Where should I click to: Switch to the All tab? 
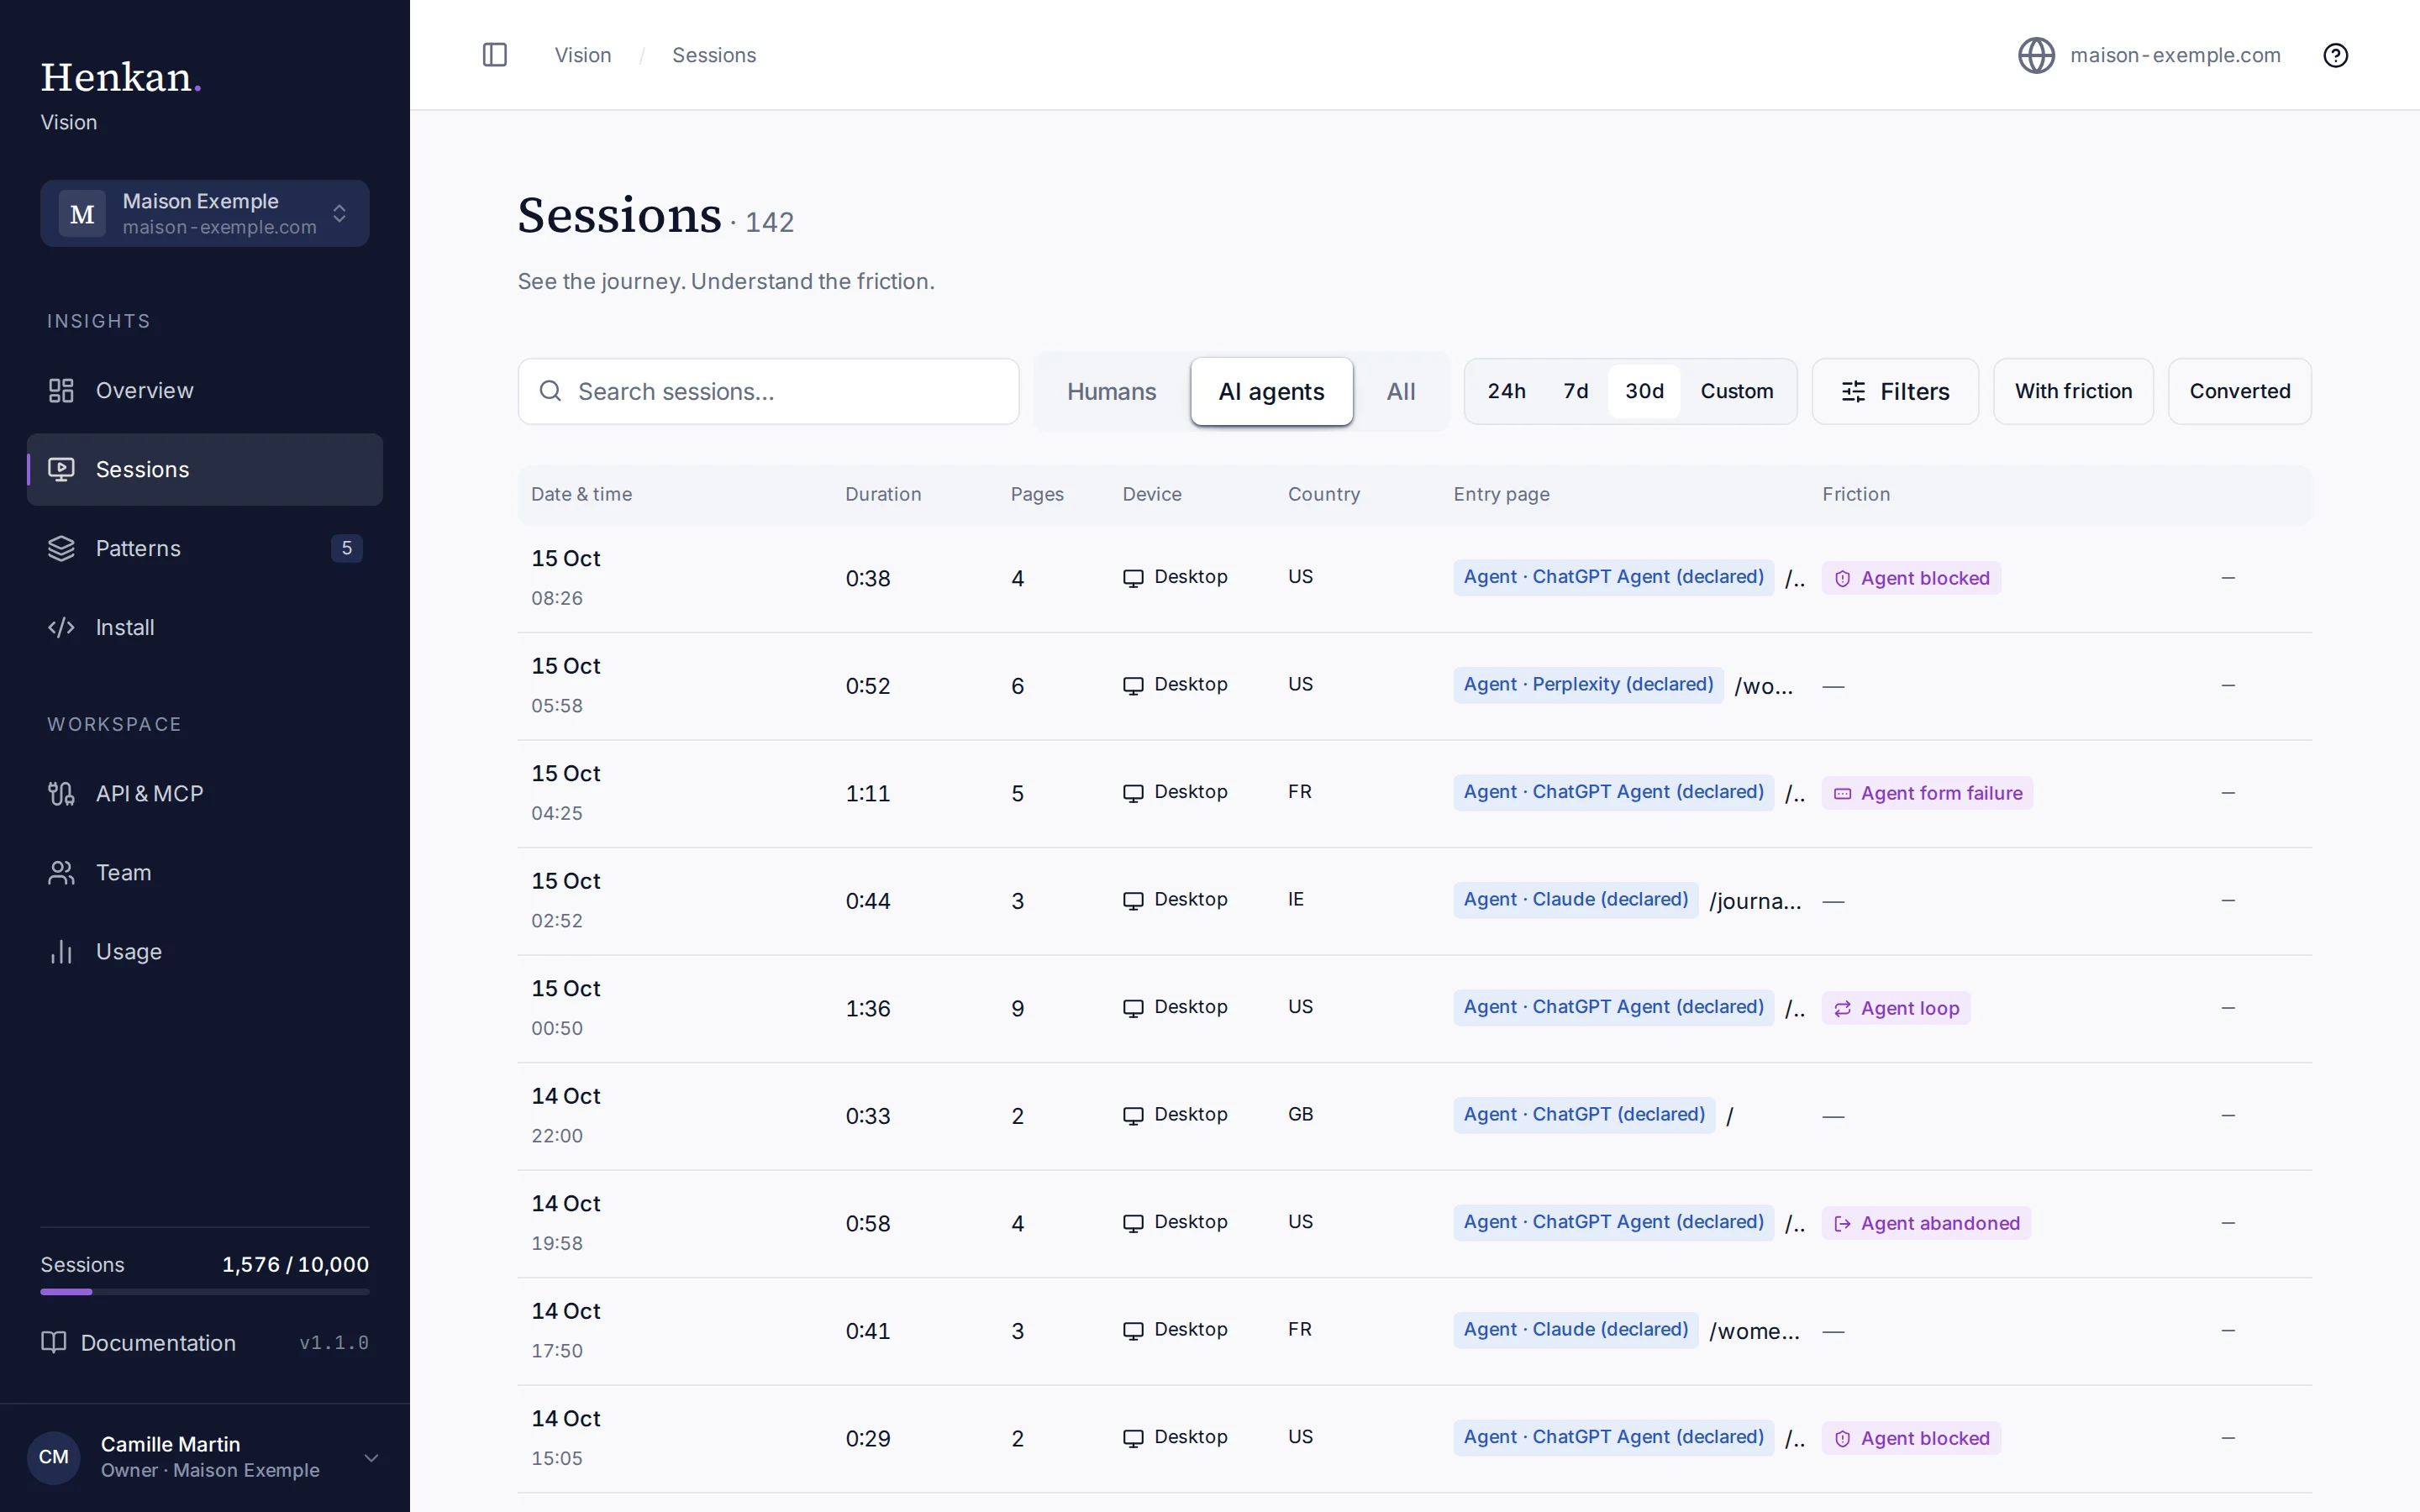pyautogui.click(x=1400, y=392)
